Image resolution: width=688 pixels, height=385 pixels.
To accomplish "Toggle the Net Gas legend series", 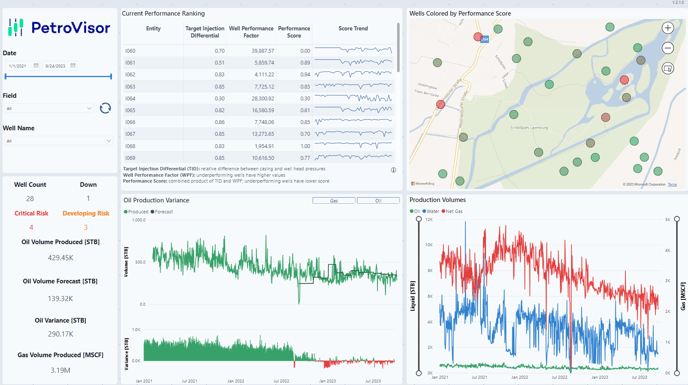I will (x=452, y=211).
